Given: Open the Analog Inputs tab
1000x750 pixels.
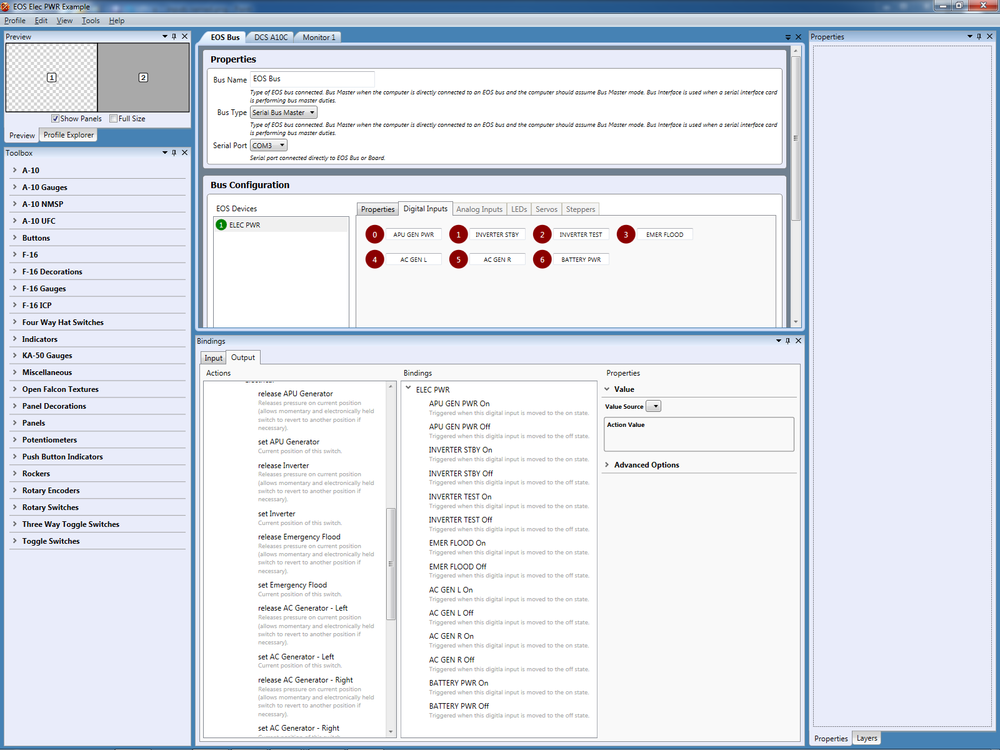Looking at the screenshot, I should tap(479, 209).
